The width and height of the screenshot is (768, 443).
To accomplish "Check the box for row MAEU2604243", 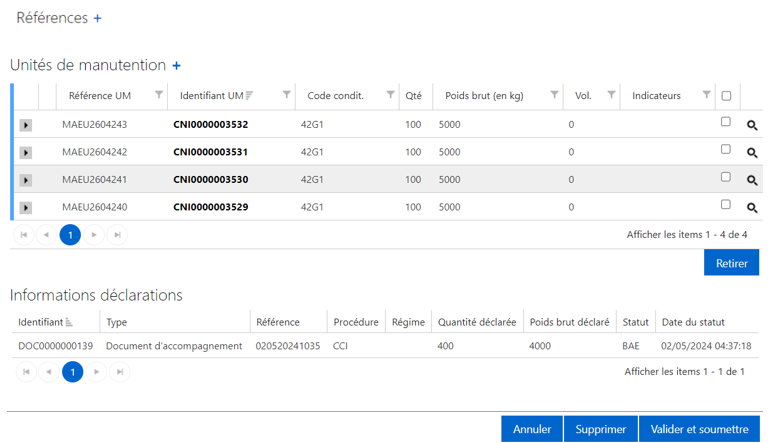I will tap(726, 122).
